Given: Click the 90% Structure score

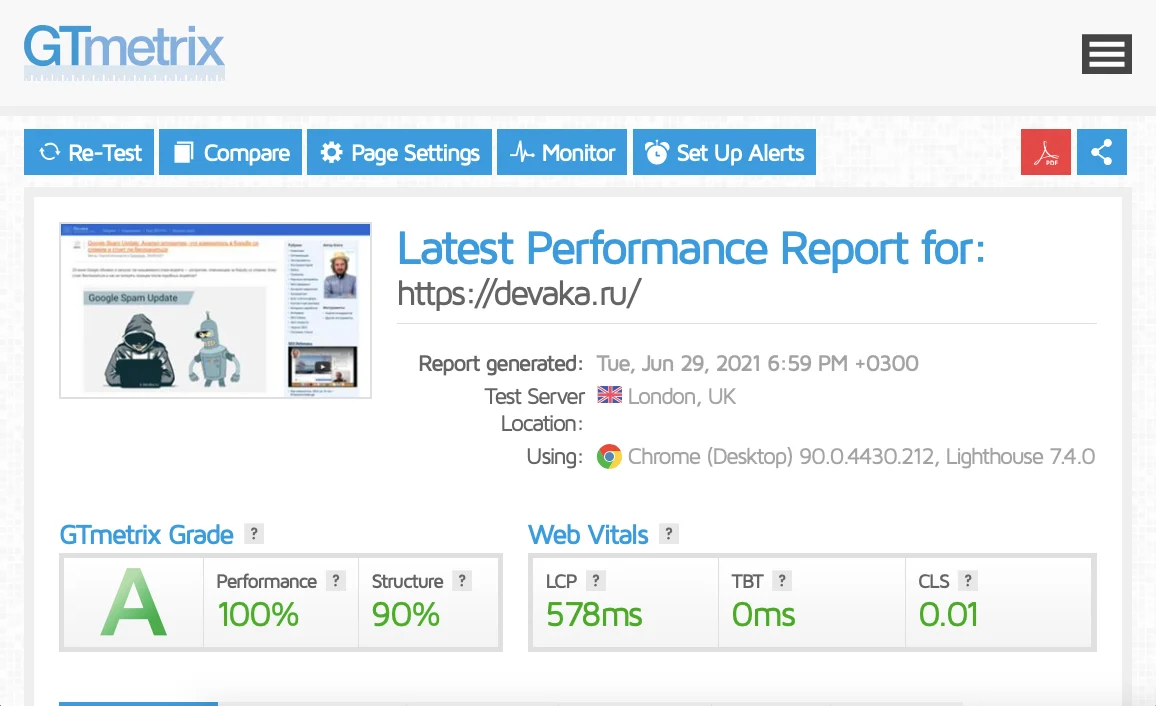Looking at the screenshot, I should click(x=405, y=615).
